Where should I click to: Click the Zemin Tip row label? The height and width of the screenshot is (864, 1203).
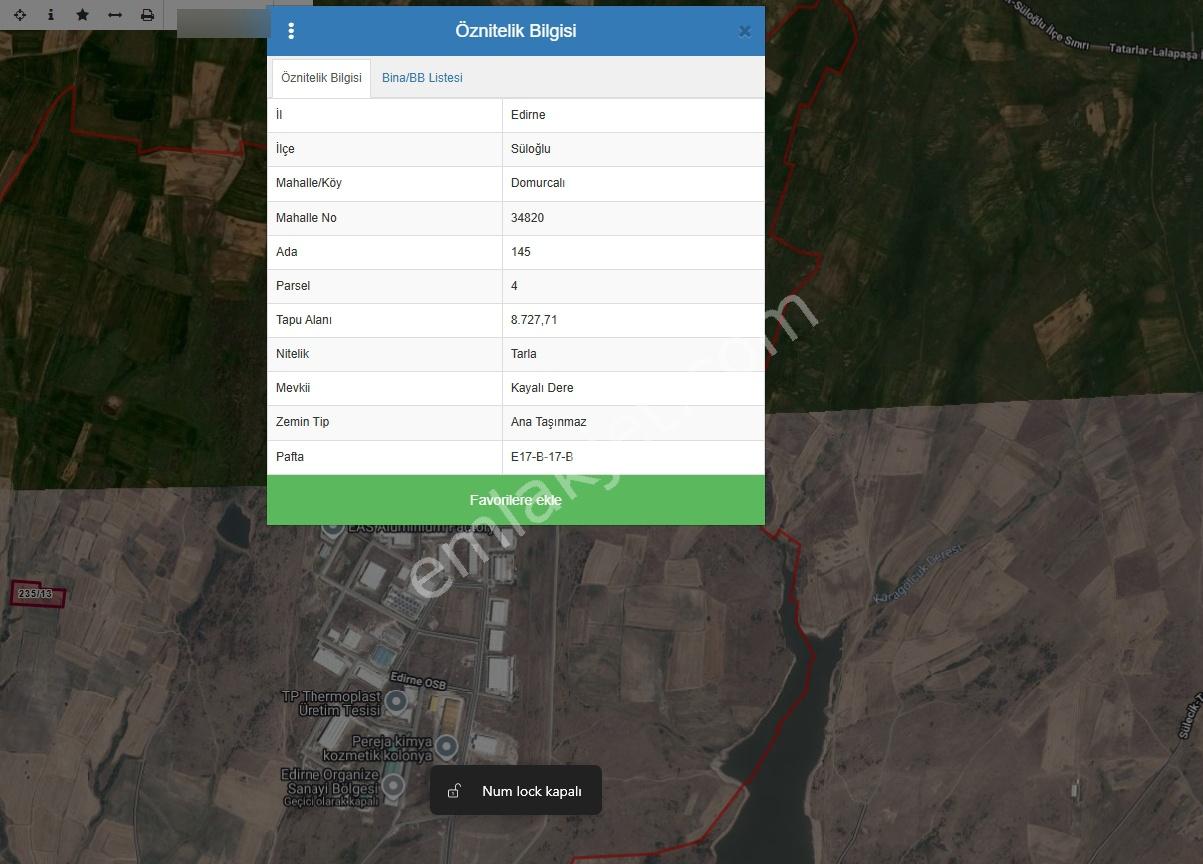(x=302, y=422)
